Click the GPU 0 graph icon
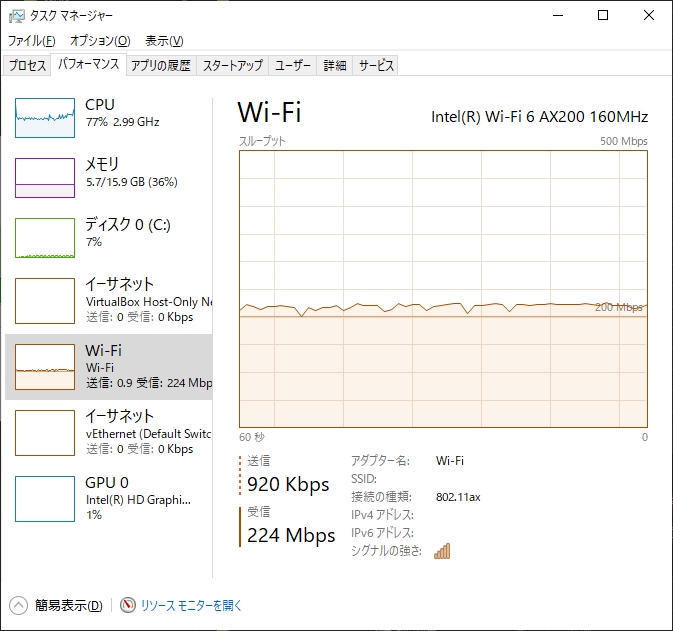This screenshot has width=673, height=631. click(45, 499)
